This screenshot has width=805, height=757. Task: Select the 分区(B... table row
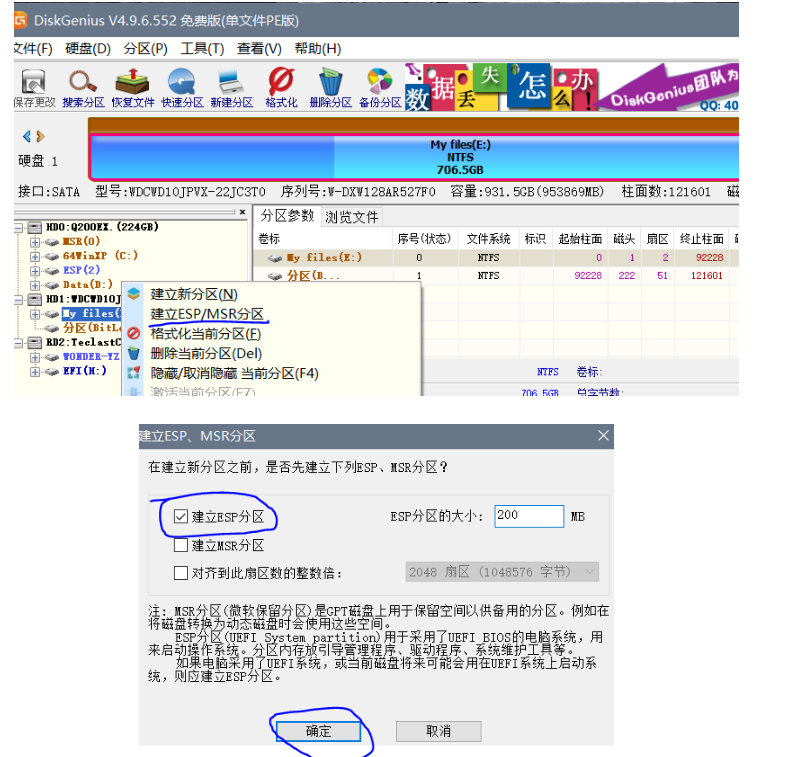(496, 276)
